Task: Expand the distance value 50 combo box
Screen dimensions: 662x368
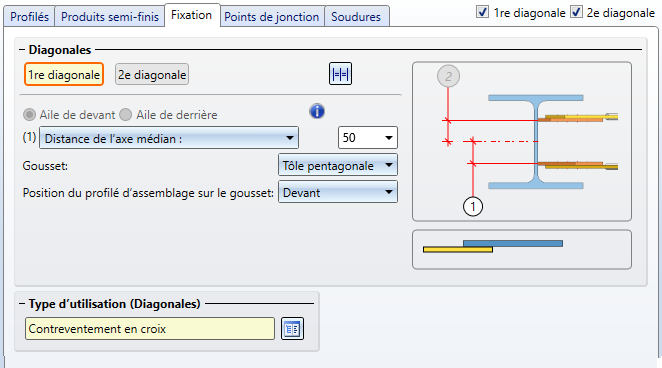Action: pyautogui.click(x=368, y=138)
